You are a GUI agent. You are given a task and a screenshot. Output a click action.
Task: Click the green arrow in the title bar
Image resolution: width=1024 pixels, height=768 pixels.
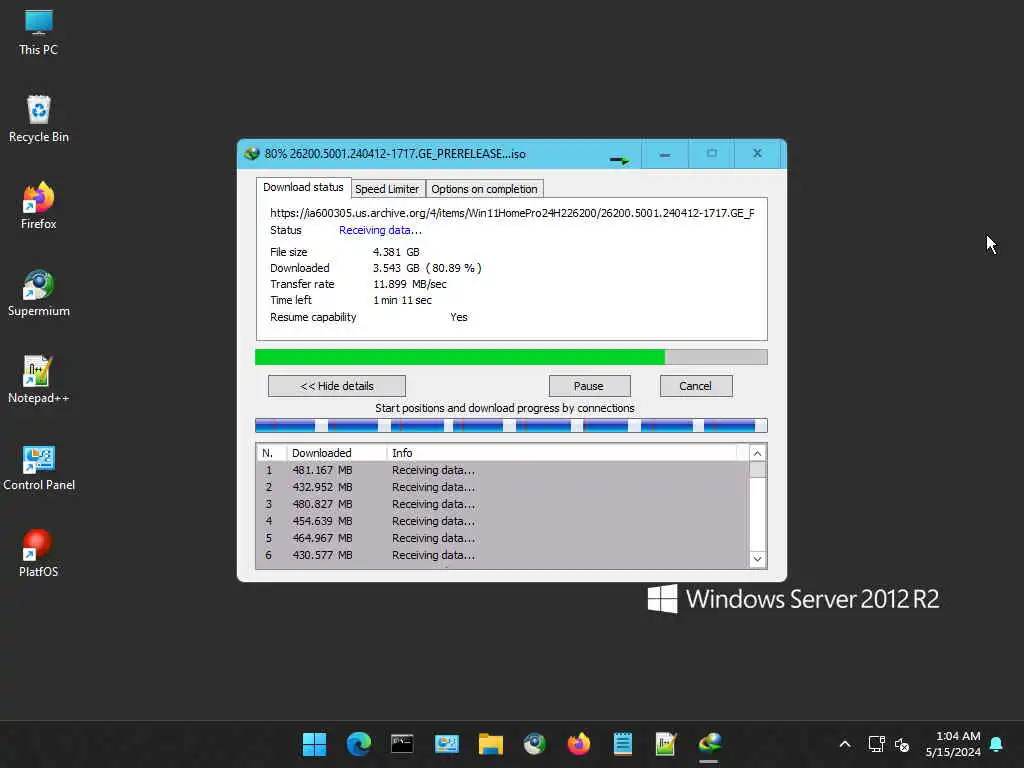pos(619,159)
